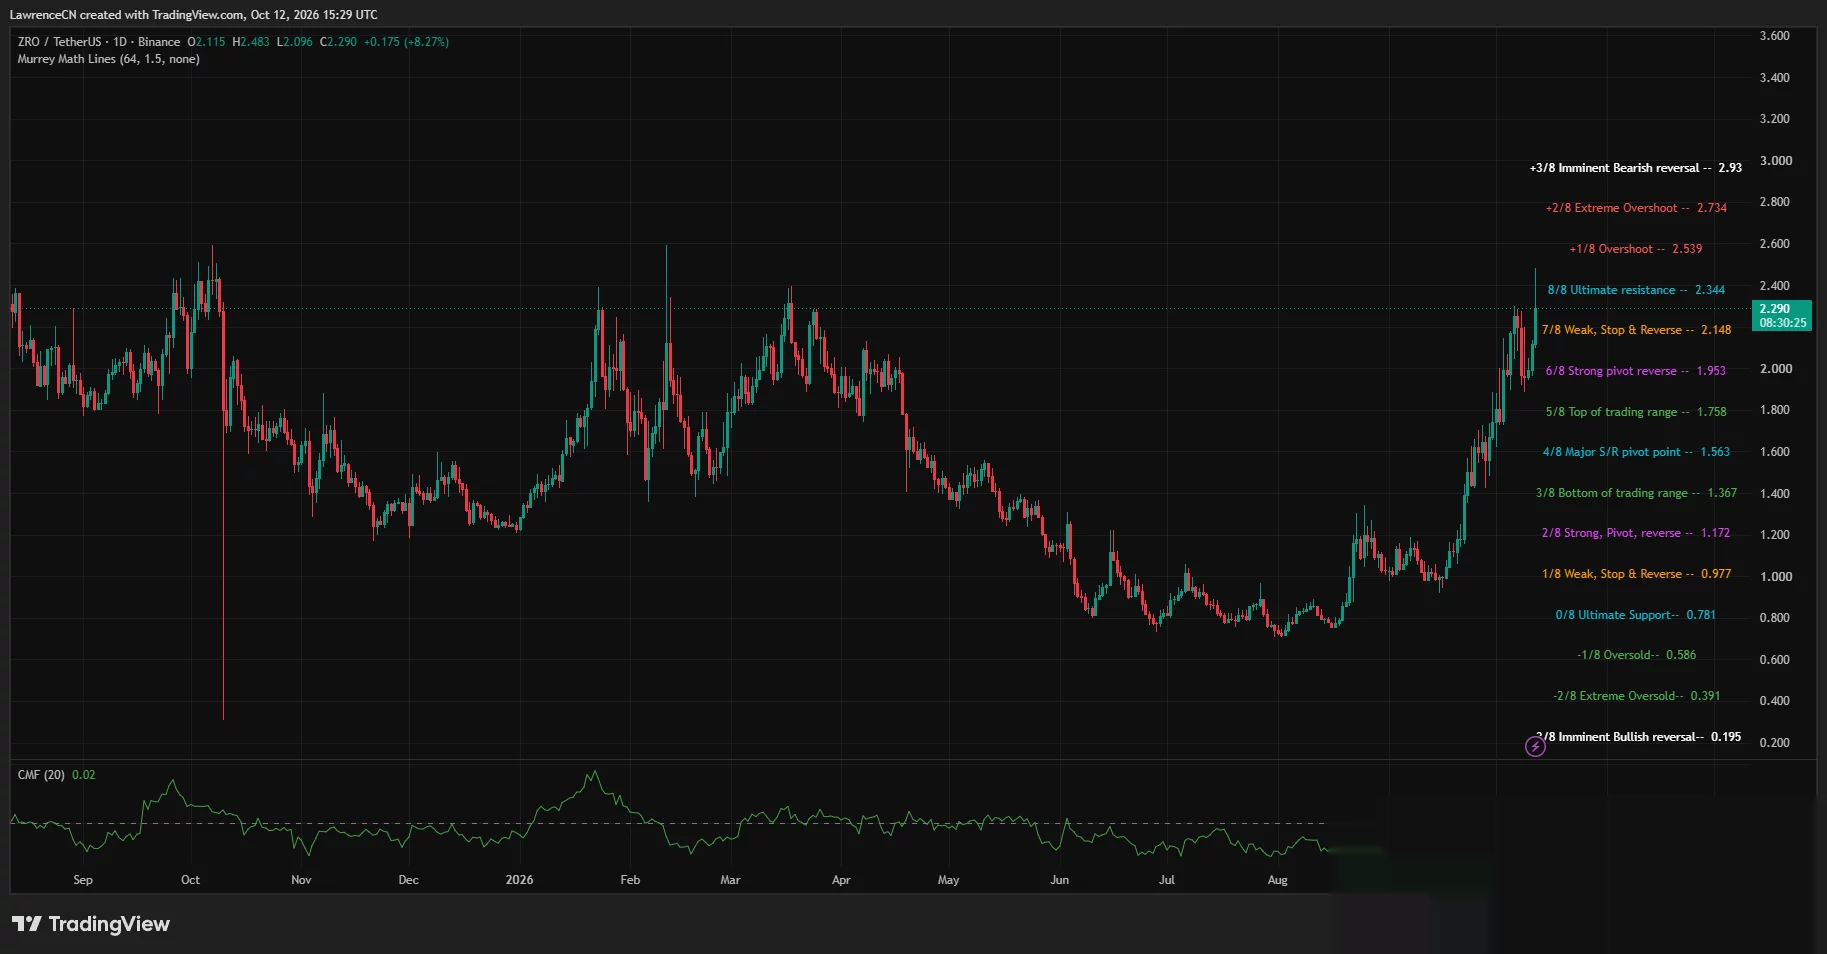Select the ZRO / TetherUS symbol title
Image resolution: width=1827 pixels, height=954 pixels.
click(60, 42)
